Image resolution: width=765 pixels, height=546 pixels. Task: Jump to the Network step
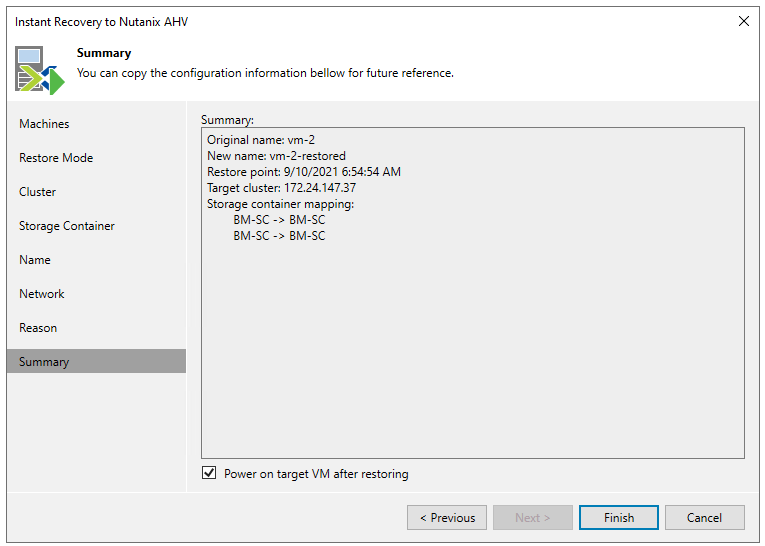[42, 294]
